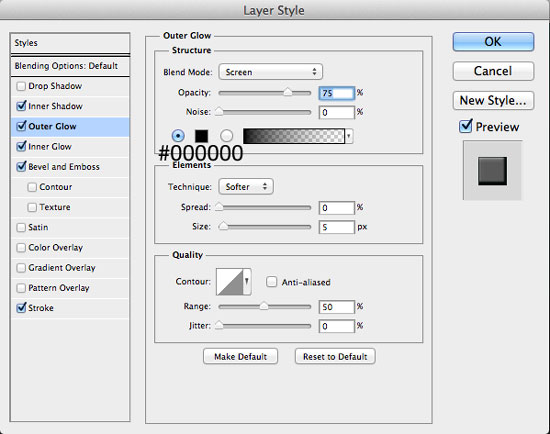Uncheck the Preview checkbox
Image resolution: width=550 pixels, height=434 pixels.
point(465,126)
